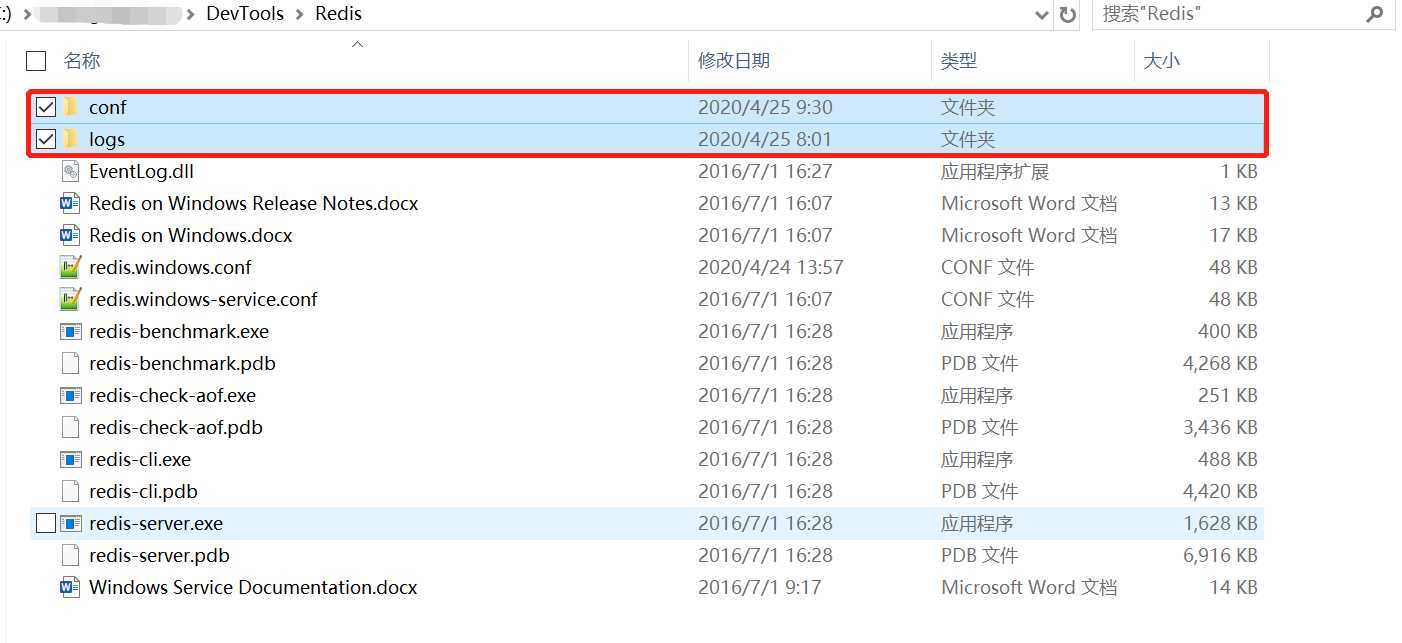Open the address bar history dropdown
Screen dimensions: 1402x643
[x=1042, y=14]
